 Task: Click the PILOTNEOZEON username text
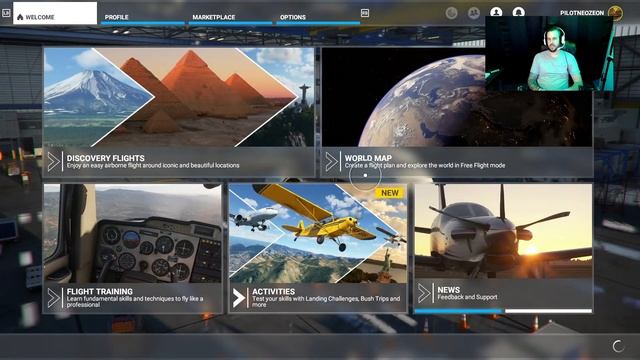(x=582, y=13)
